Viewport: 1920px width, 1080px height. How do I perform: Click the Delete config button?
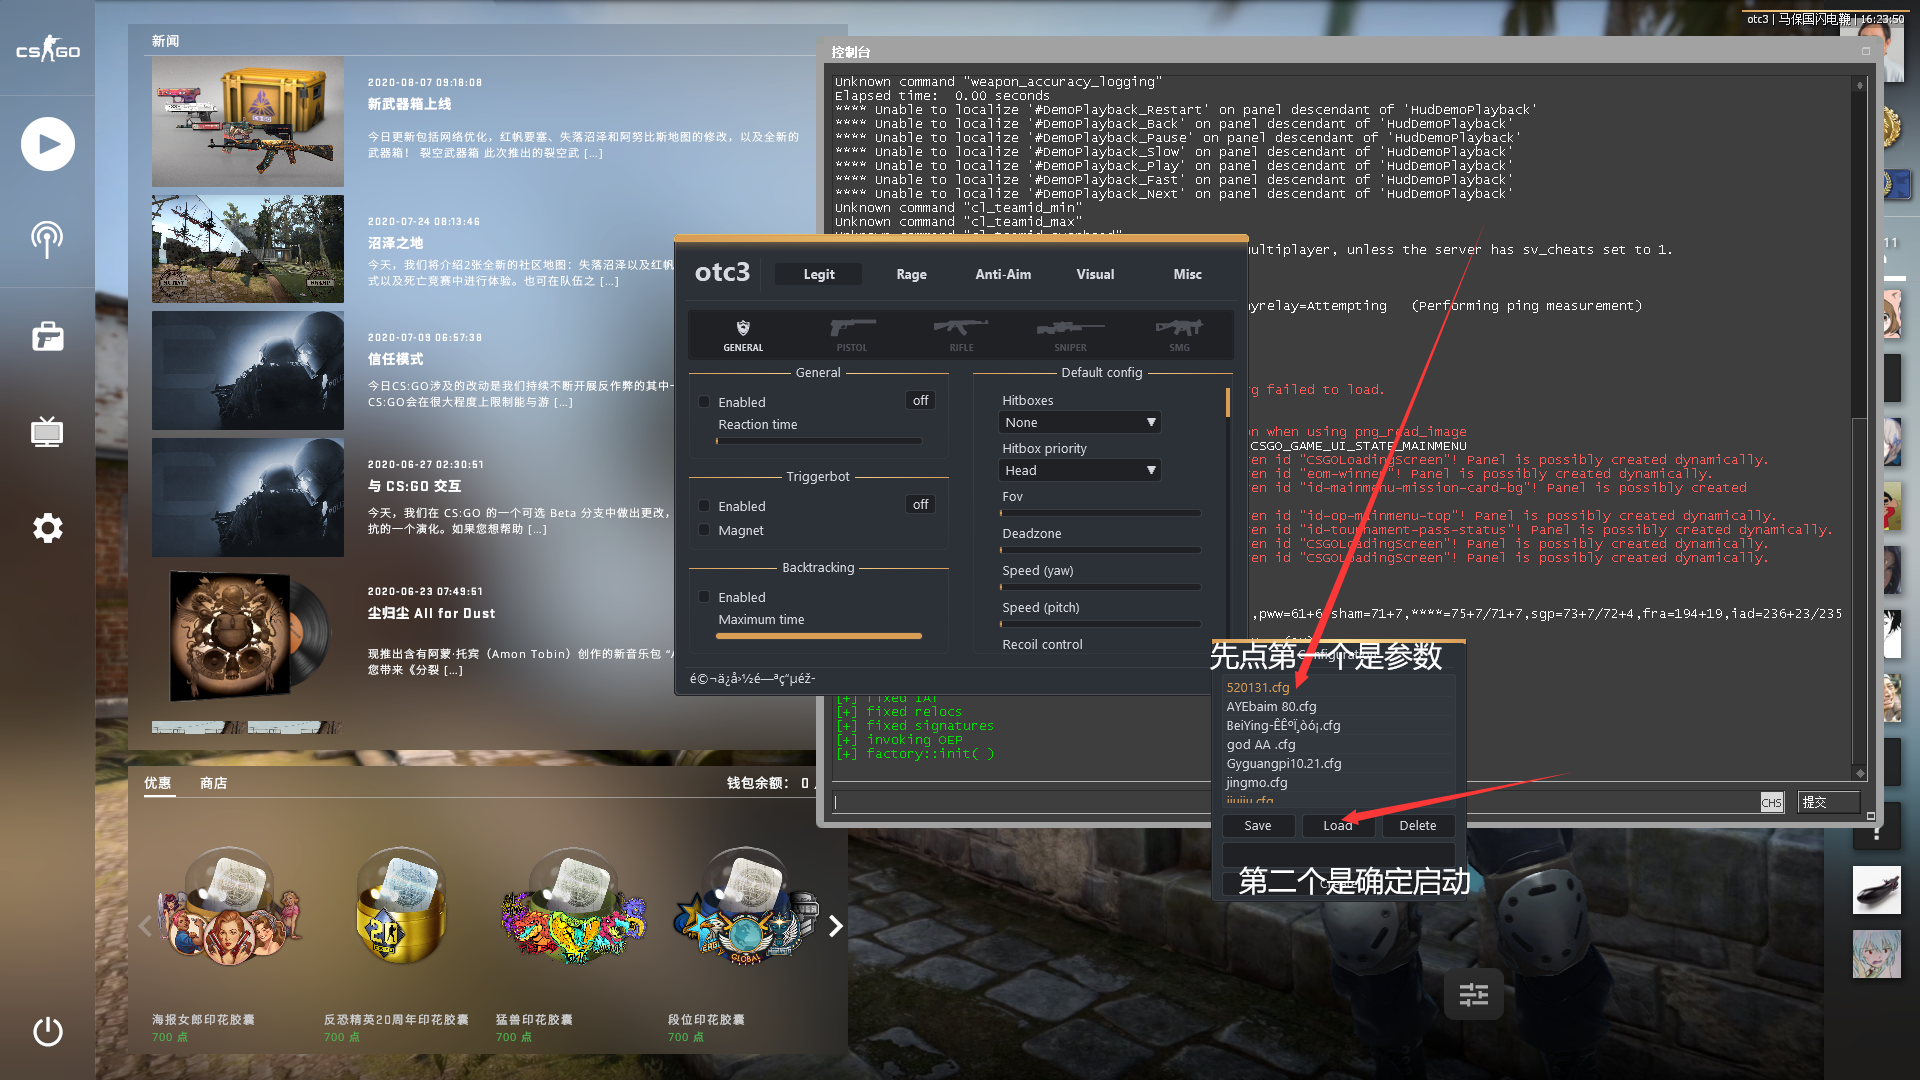pyautogui.click(x=1417, y=826)
